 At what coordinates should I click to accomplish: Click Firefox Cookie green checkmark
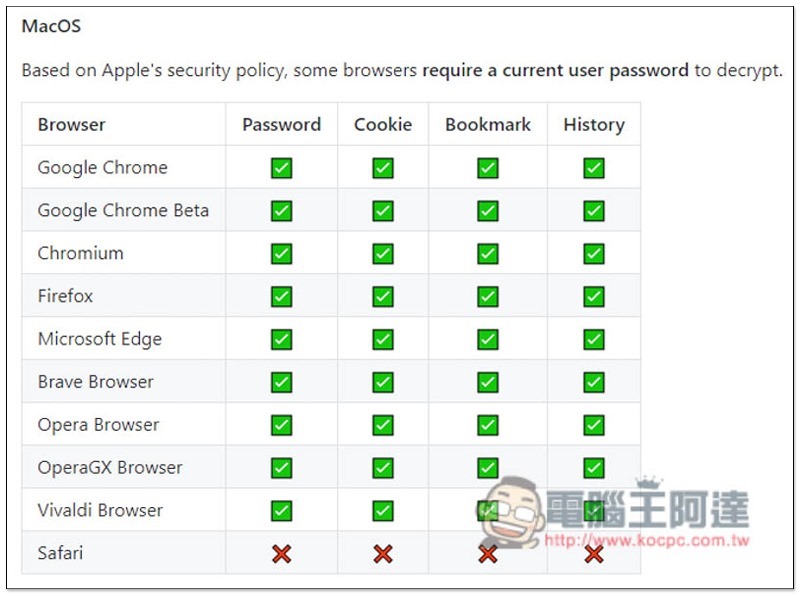[383, 296]
